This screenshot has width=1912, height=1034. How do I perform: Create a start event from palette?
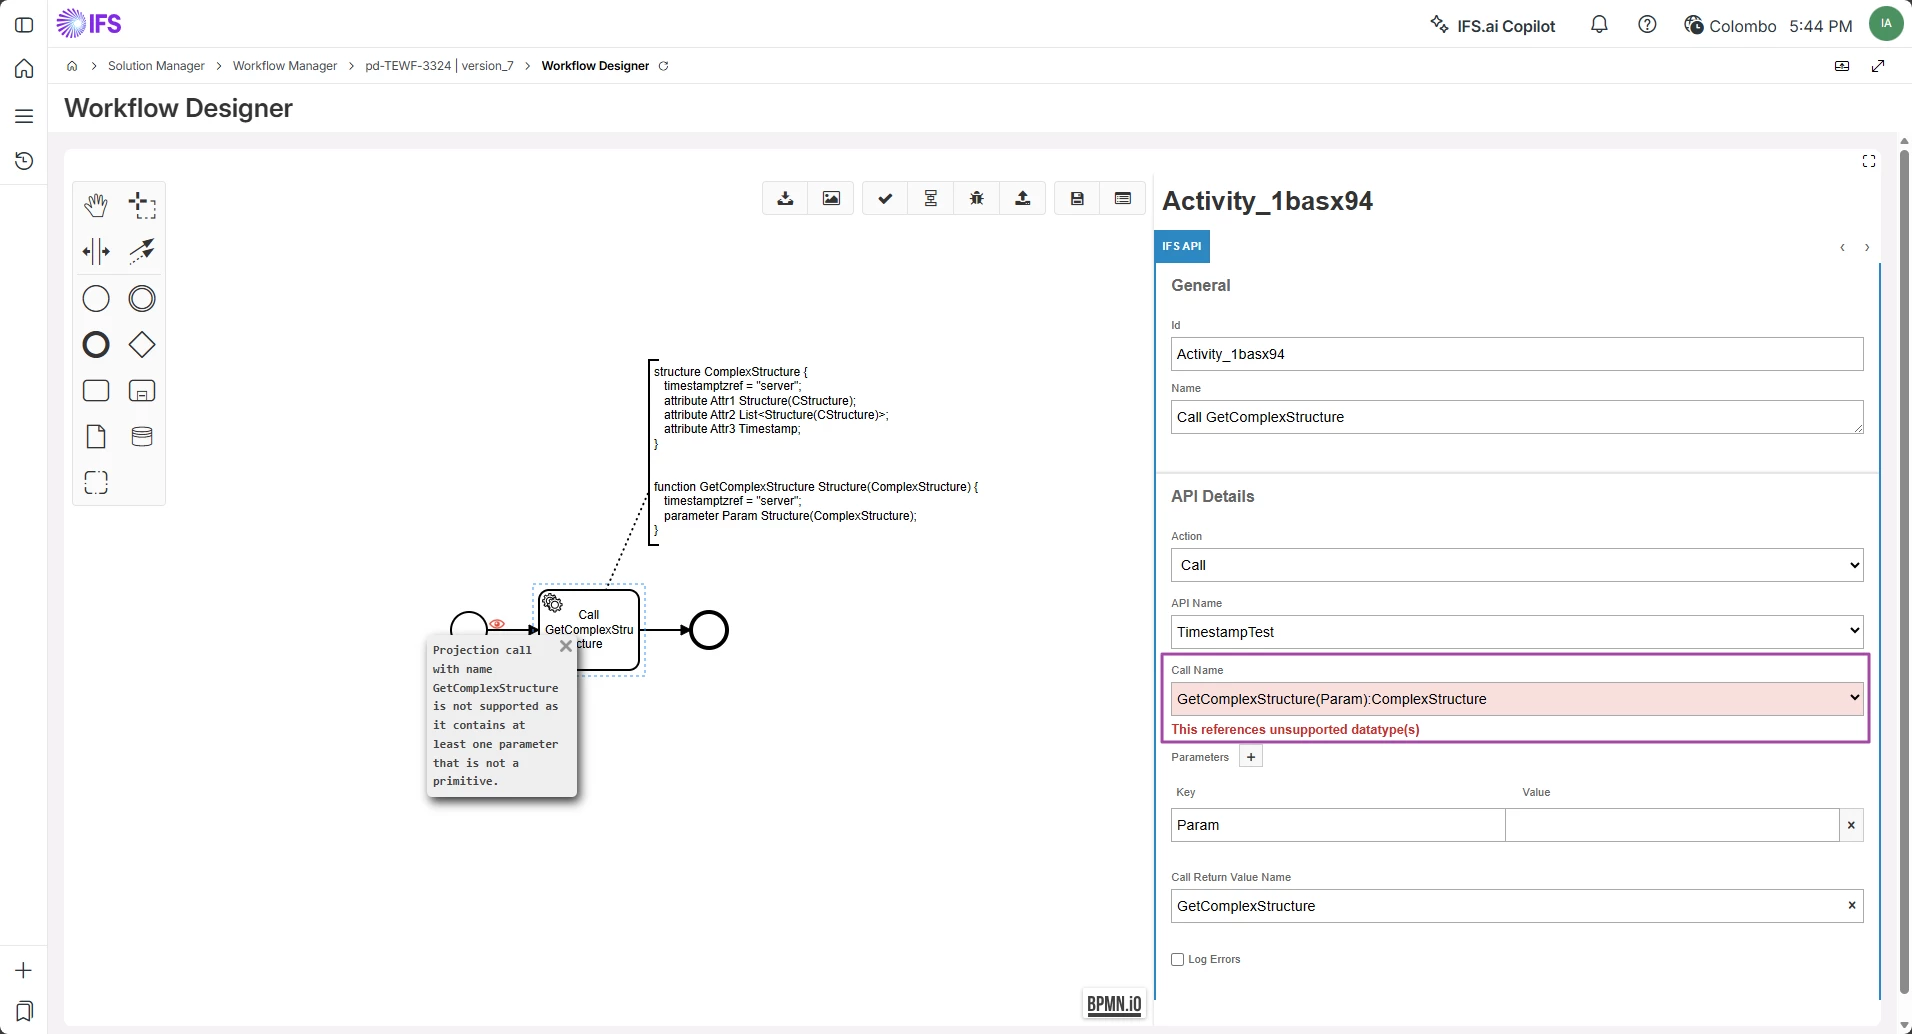click(x=96, y=298)
